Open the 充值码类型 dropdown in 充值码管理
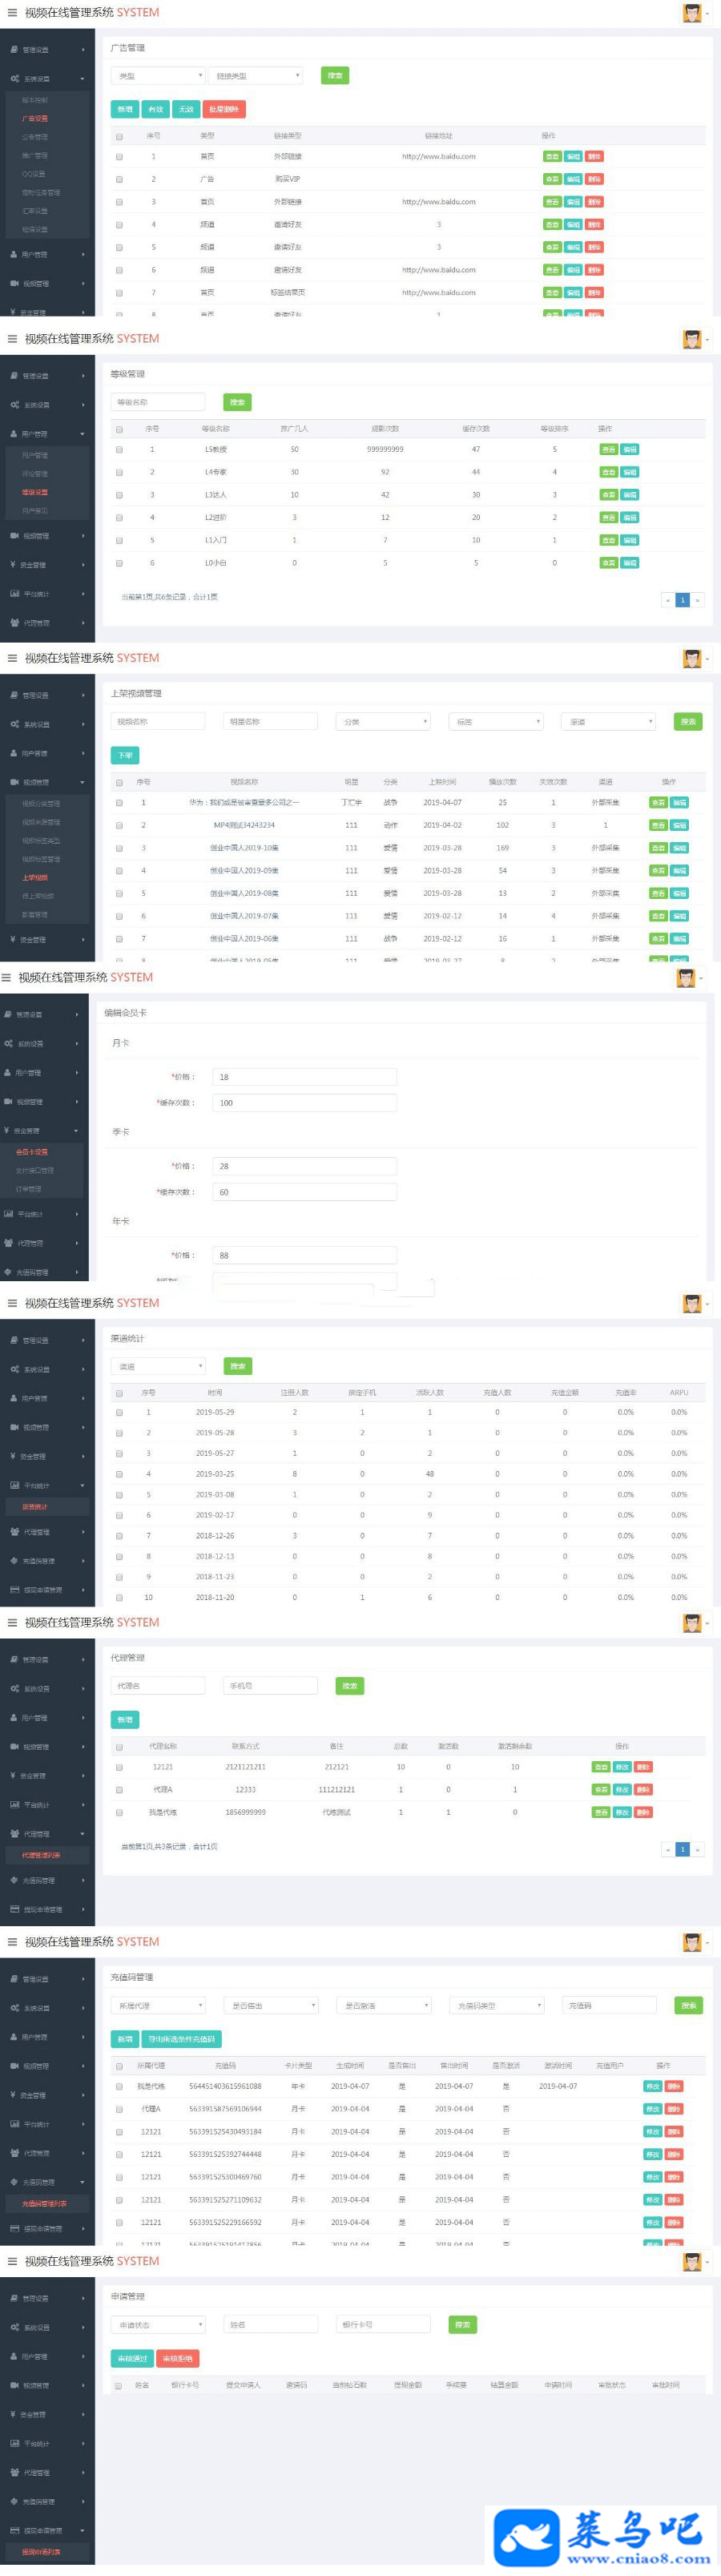Image resolution: width=721 pixels, height=2576 pixels. pyautogui.click(x=496, y=2005)
